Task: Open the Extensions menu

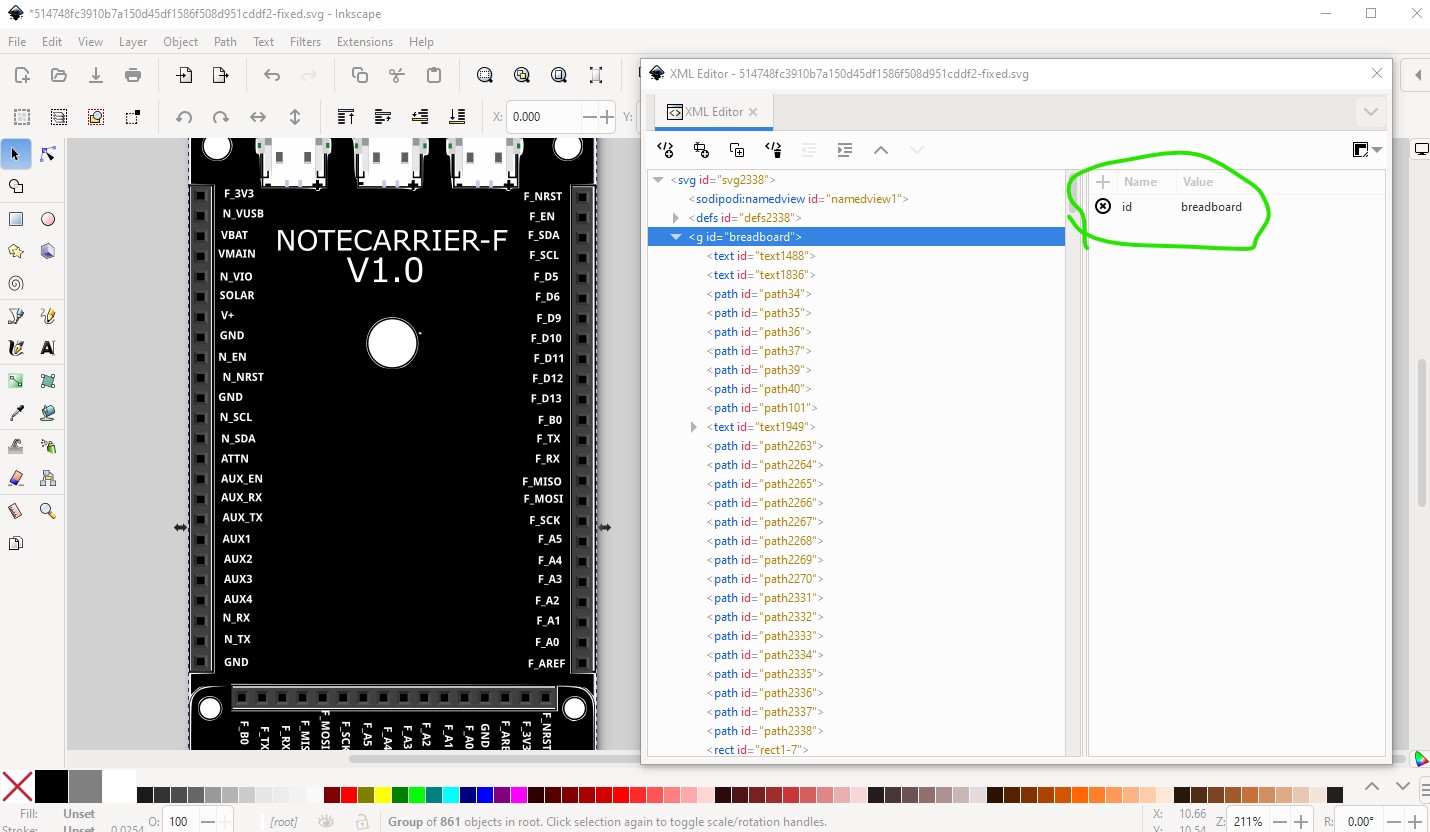Action: point(365,42)
